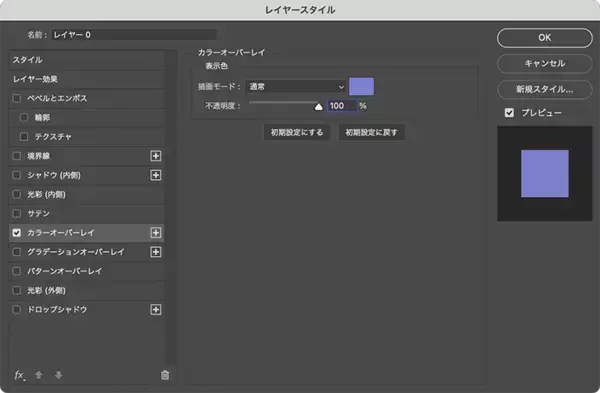Delete effect with trash icon
The width and height of the screenshot is (600, 393).
(165, 375)
